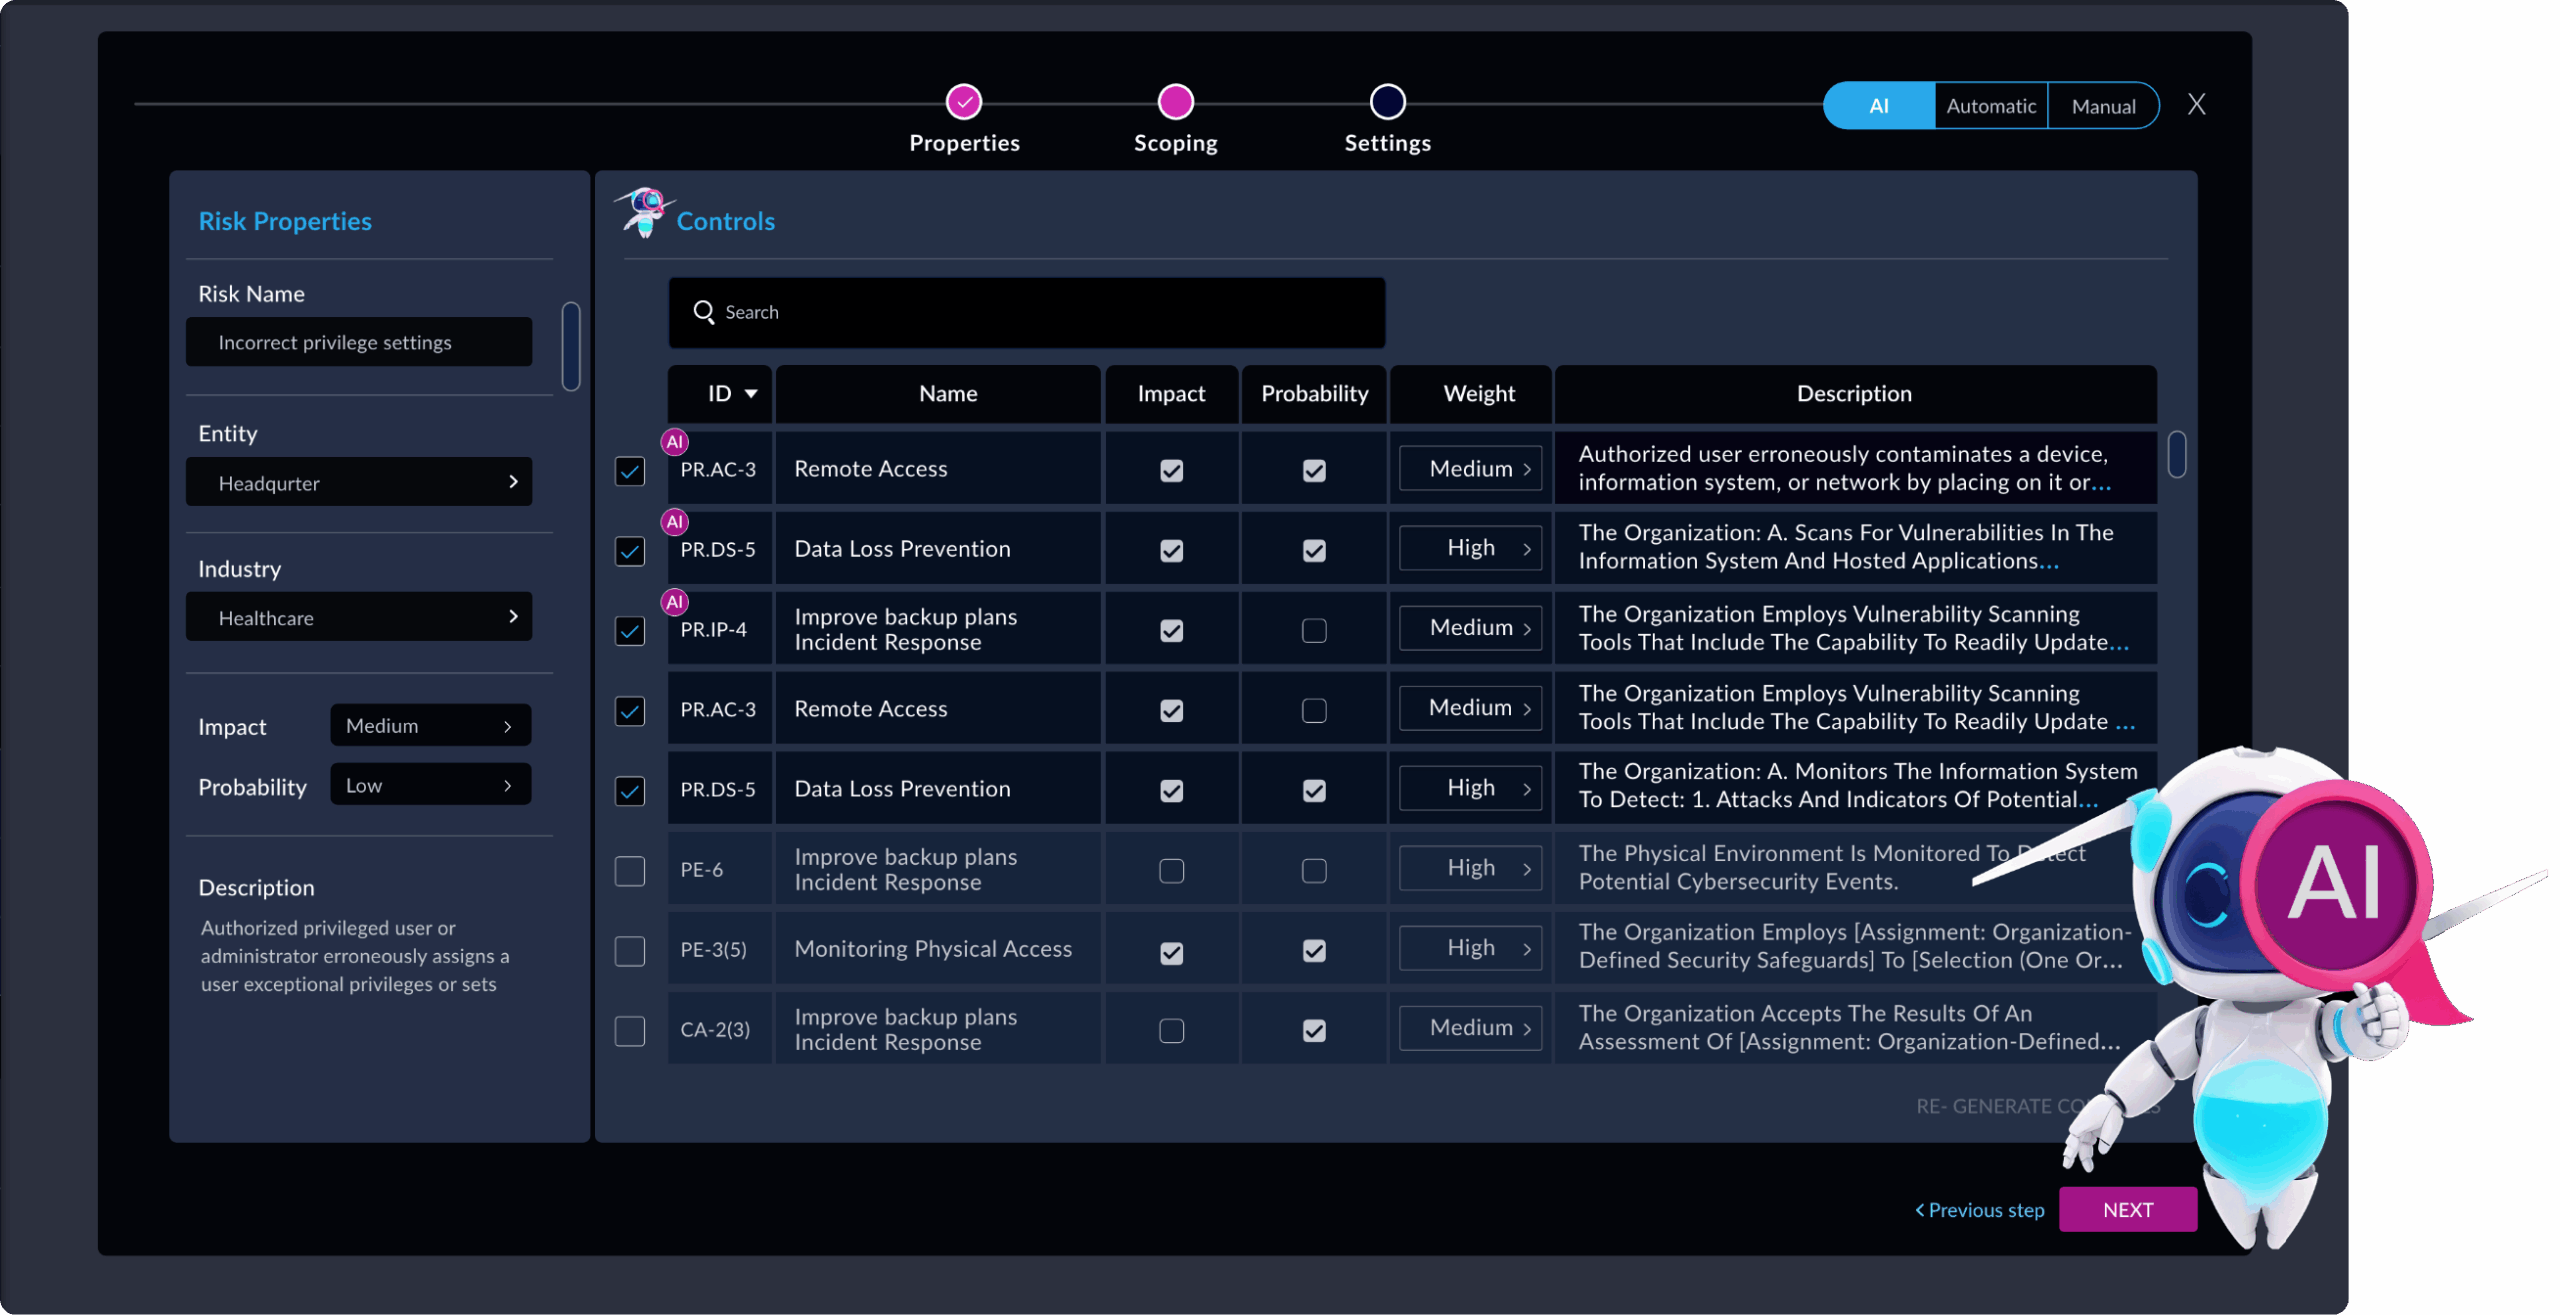This screenshot has width=2560, height=1315.
Task: Open the Entity Headqurter dropdown
Action: 358,482
